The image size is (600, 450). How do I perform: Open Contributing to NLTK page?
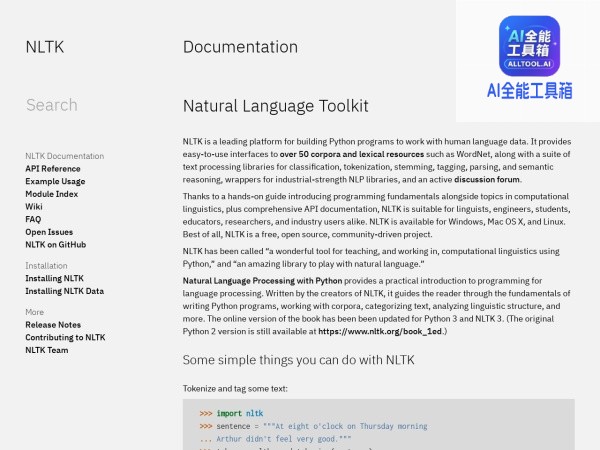(x=65, y=337)
